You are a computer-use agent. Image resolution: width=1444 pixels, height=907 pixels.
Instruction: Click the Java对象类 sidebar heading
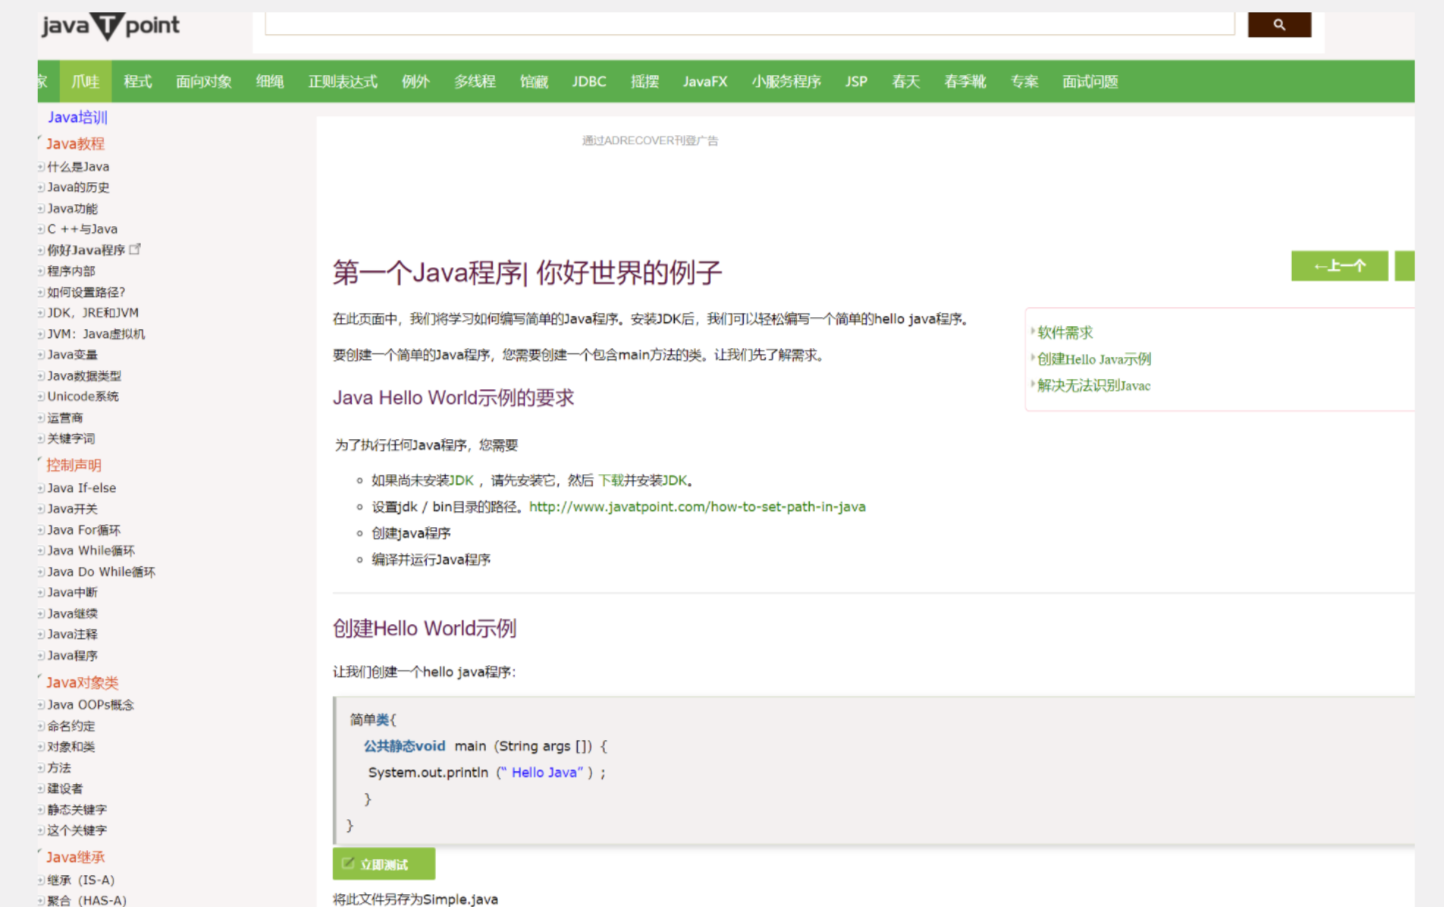coord(82,683)
